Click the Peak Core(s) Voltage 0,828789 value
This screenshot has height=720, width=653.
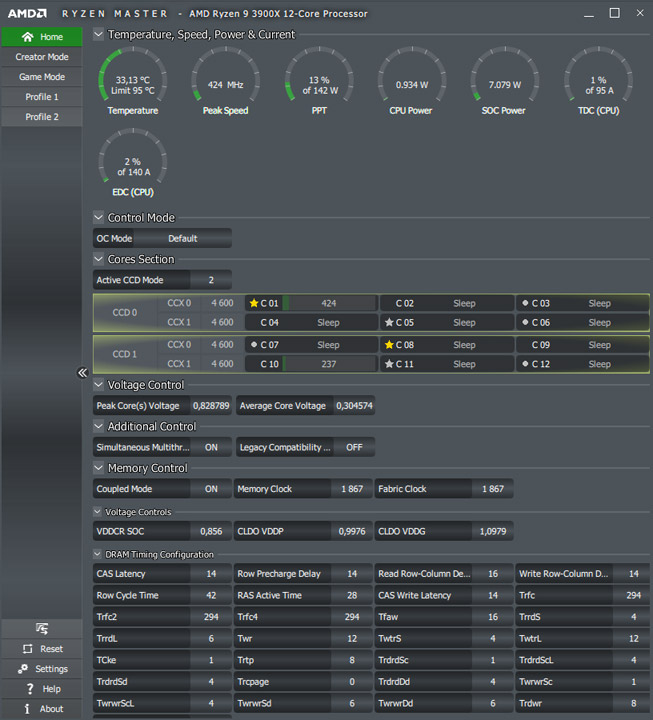point(211,405)
